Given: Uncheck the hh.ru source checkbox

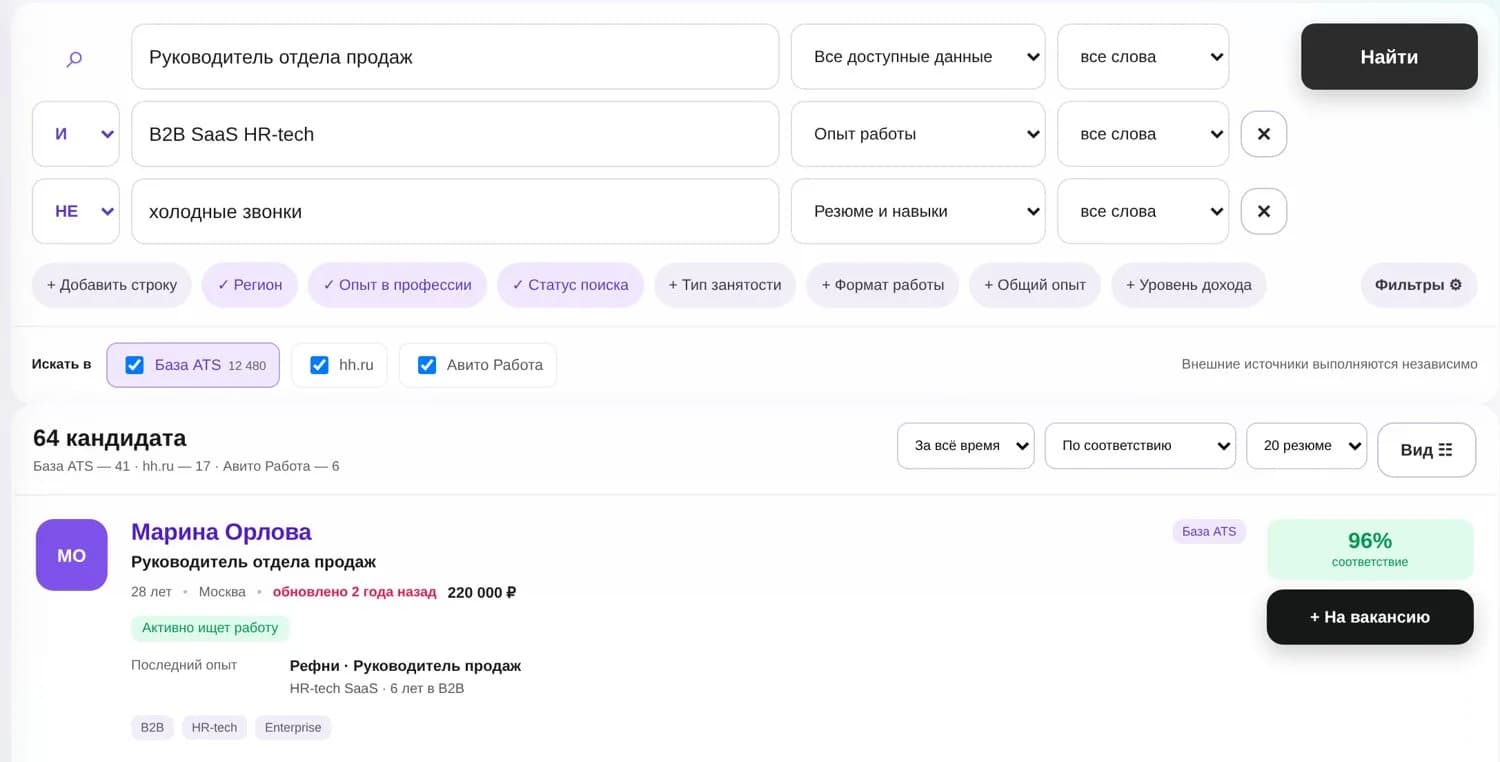Looking at the screenshot, I should pyautogui.click(x=319, y=365).
